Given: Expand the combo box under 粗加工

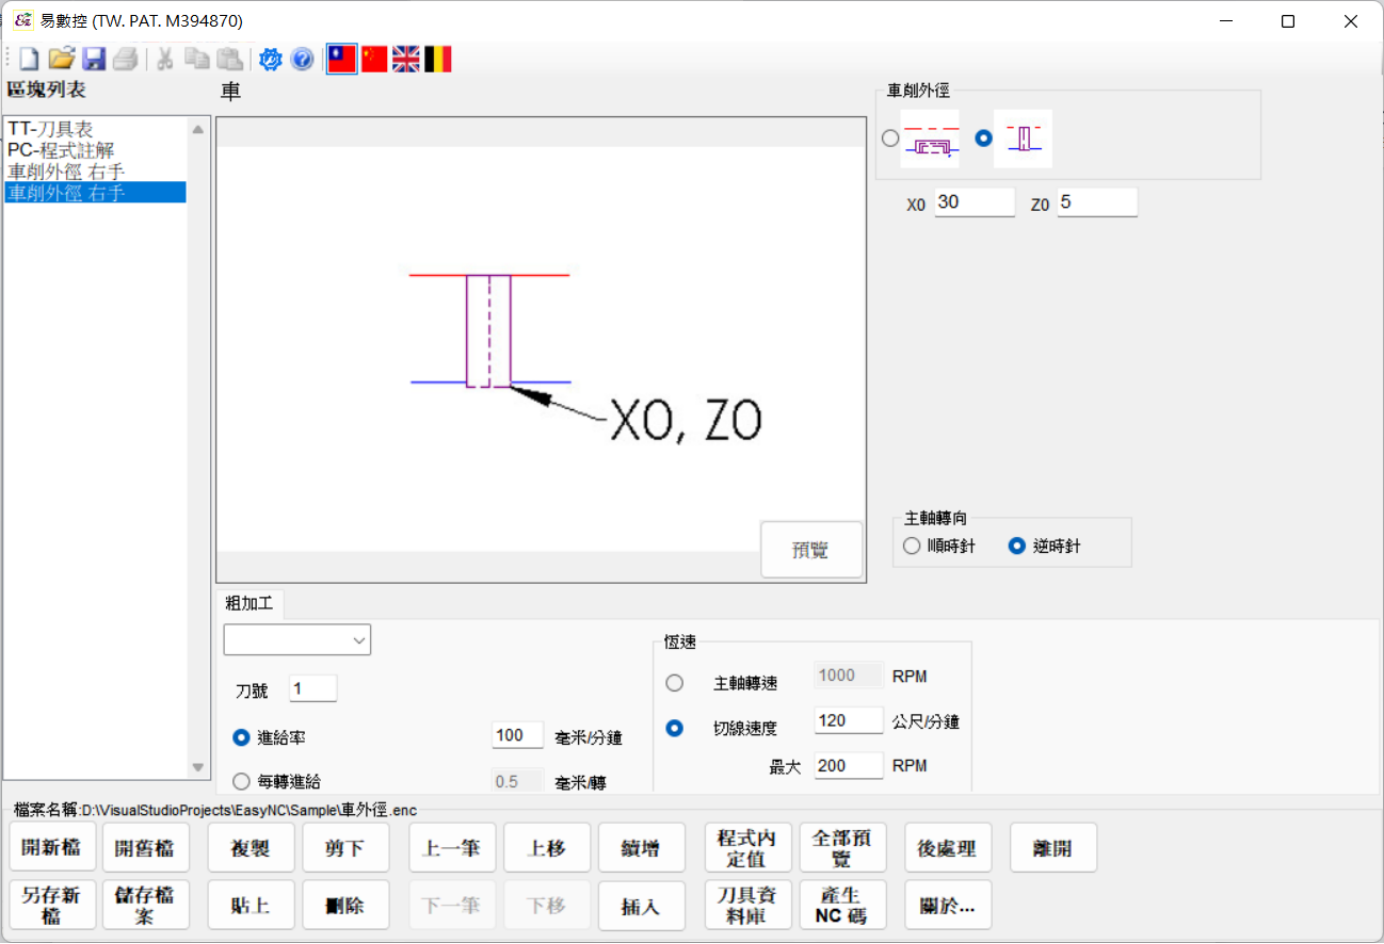Looking at the screenshot, I should [x=359, y=640].
